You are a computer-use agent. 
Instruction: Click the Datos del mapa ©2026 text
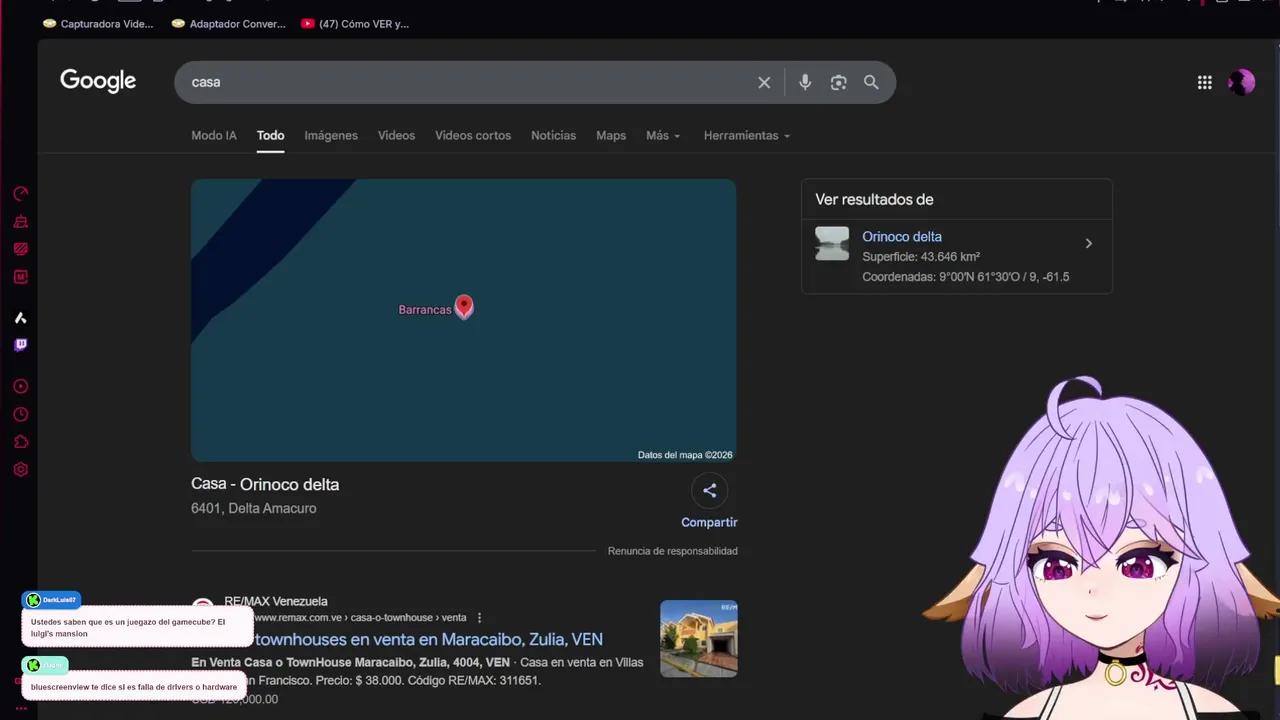685,455
